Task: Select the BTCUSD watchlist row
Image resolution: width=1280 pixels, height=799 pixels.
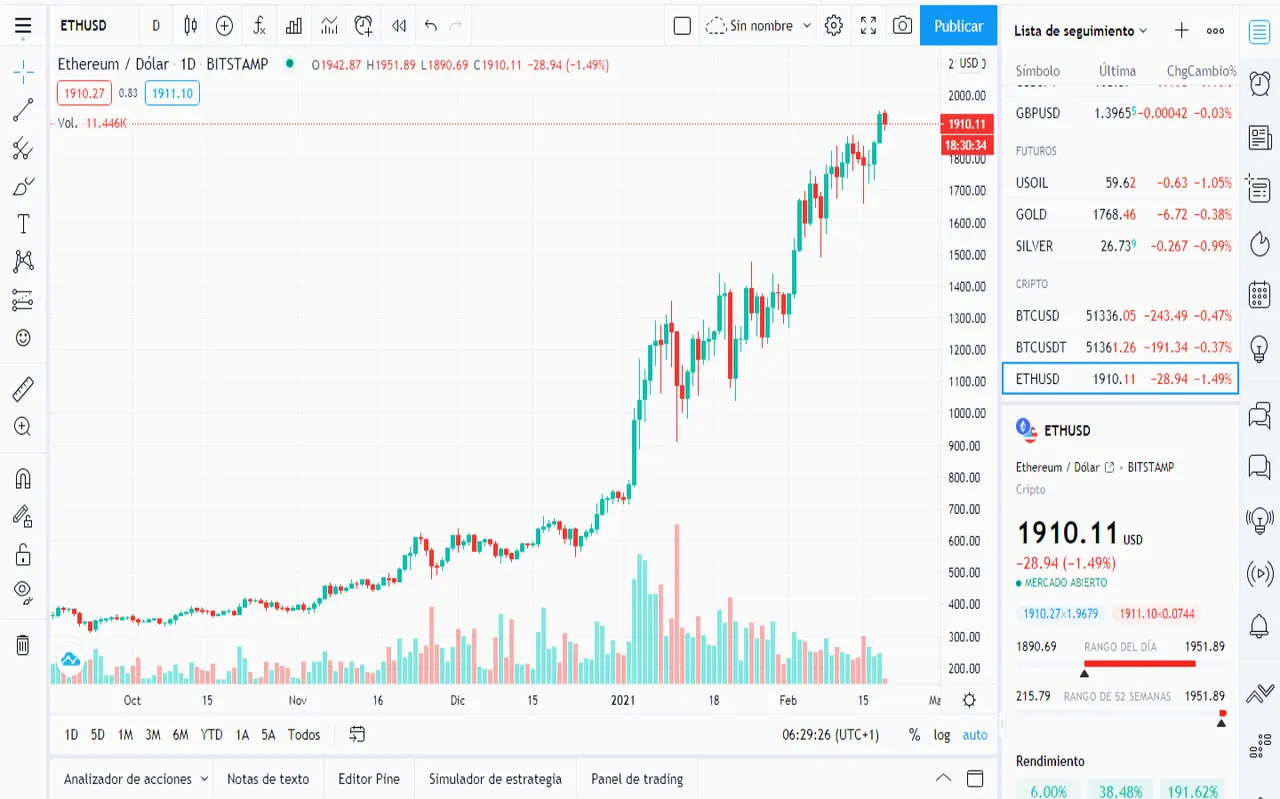Action: [x=1120, y=316]
